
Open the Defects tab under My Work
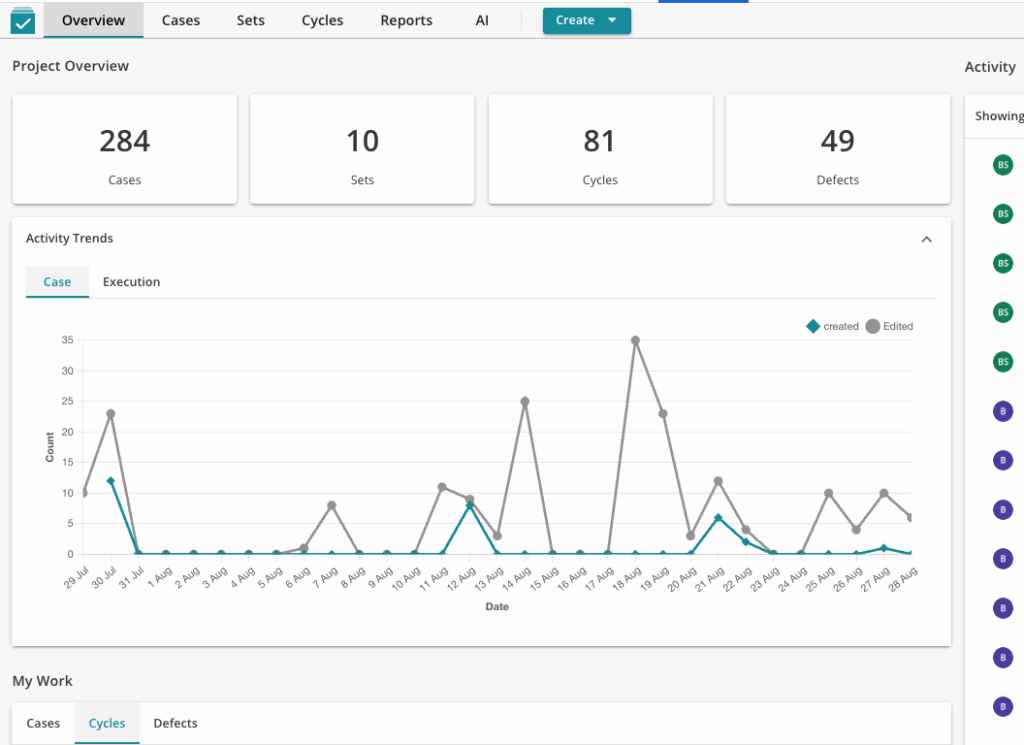[175, 723]
